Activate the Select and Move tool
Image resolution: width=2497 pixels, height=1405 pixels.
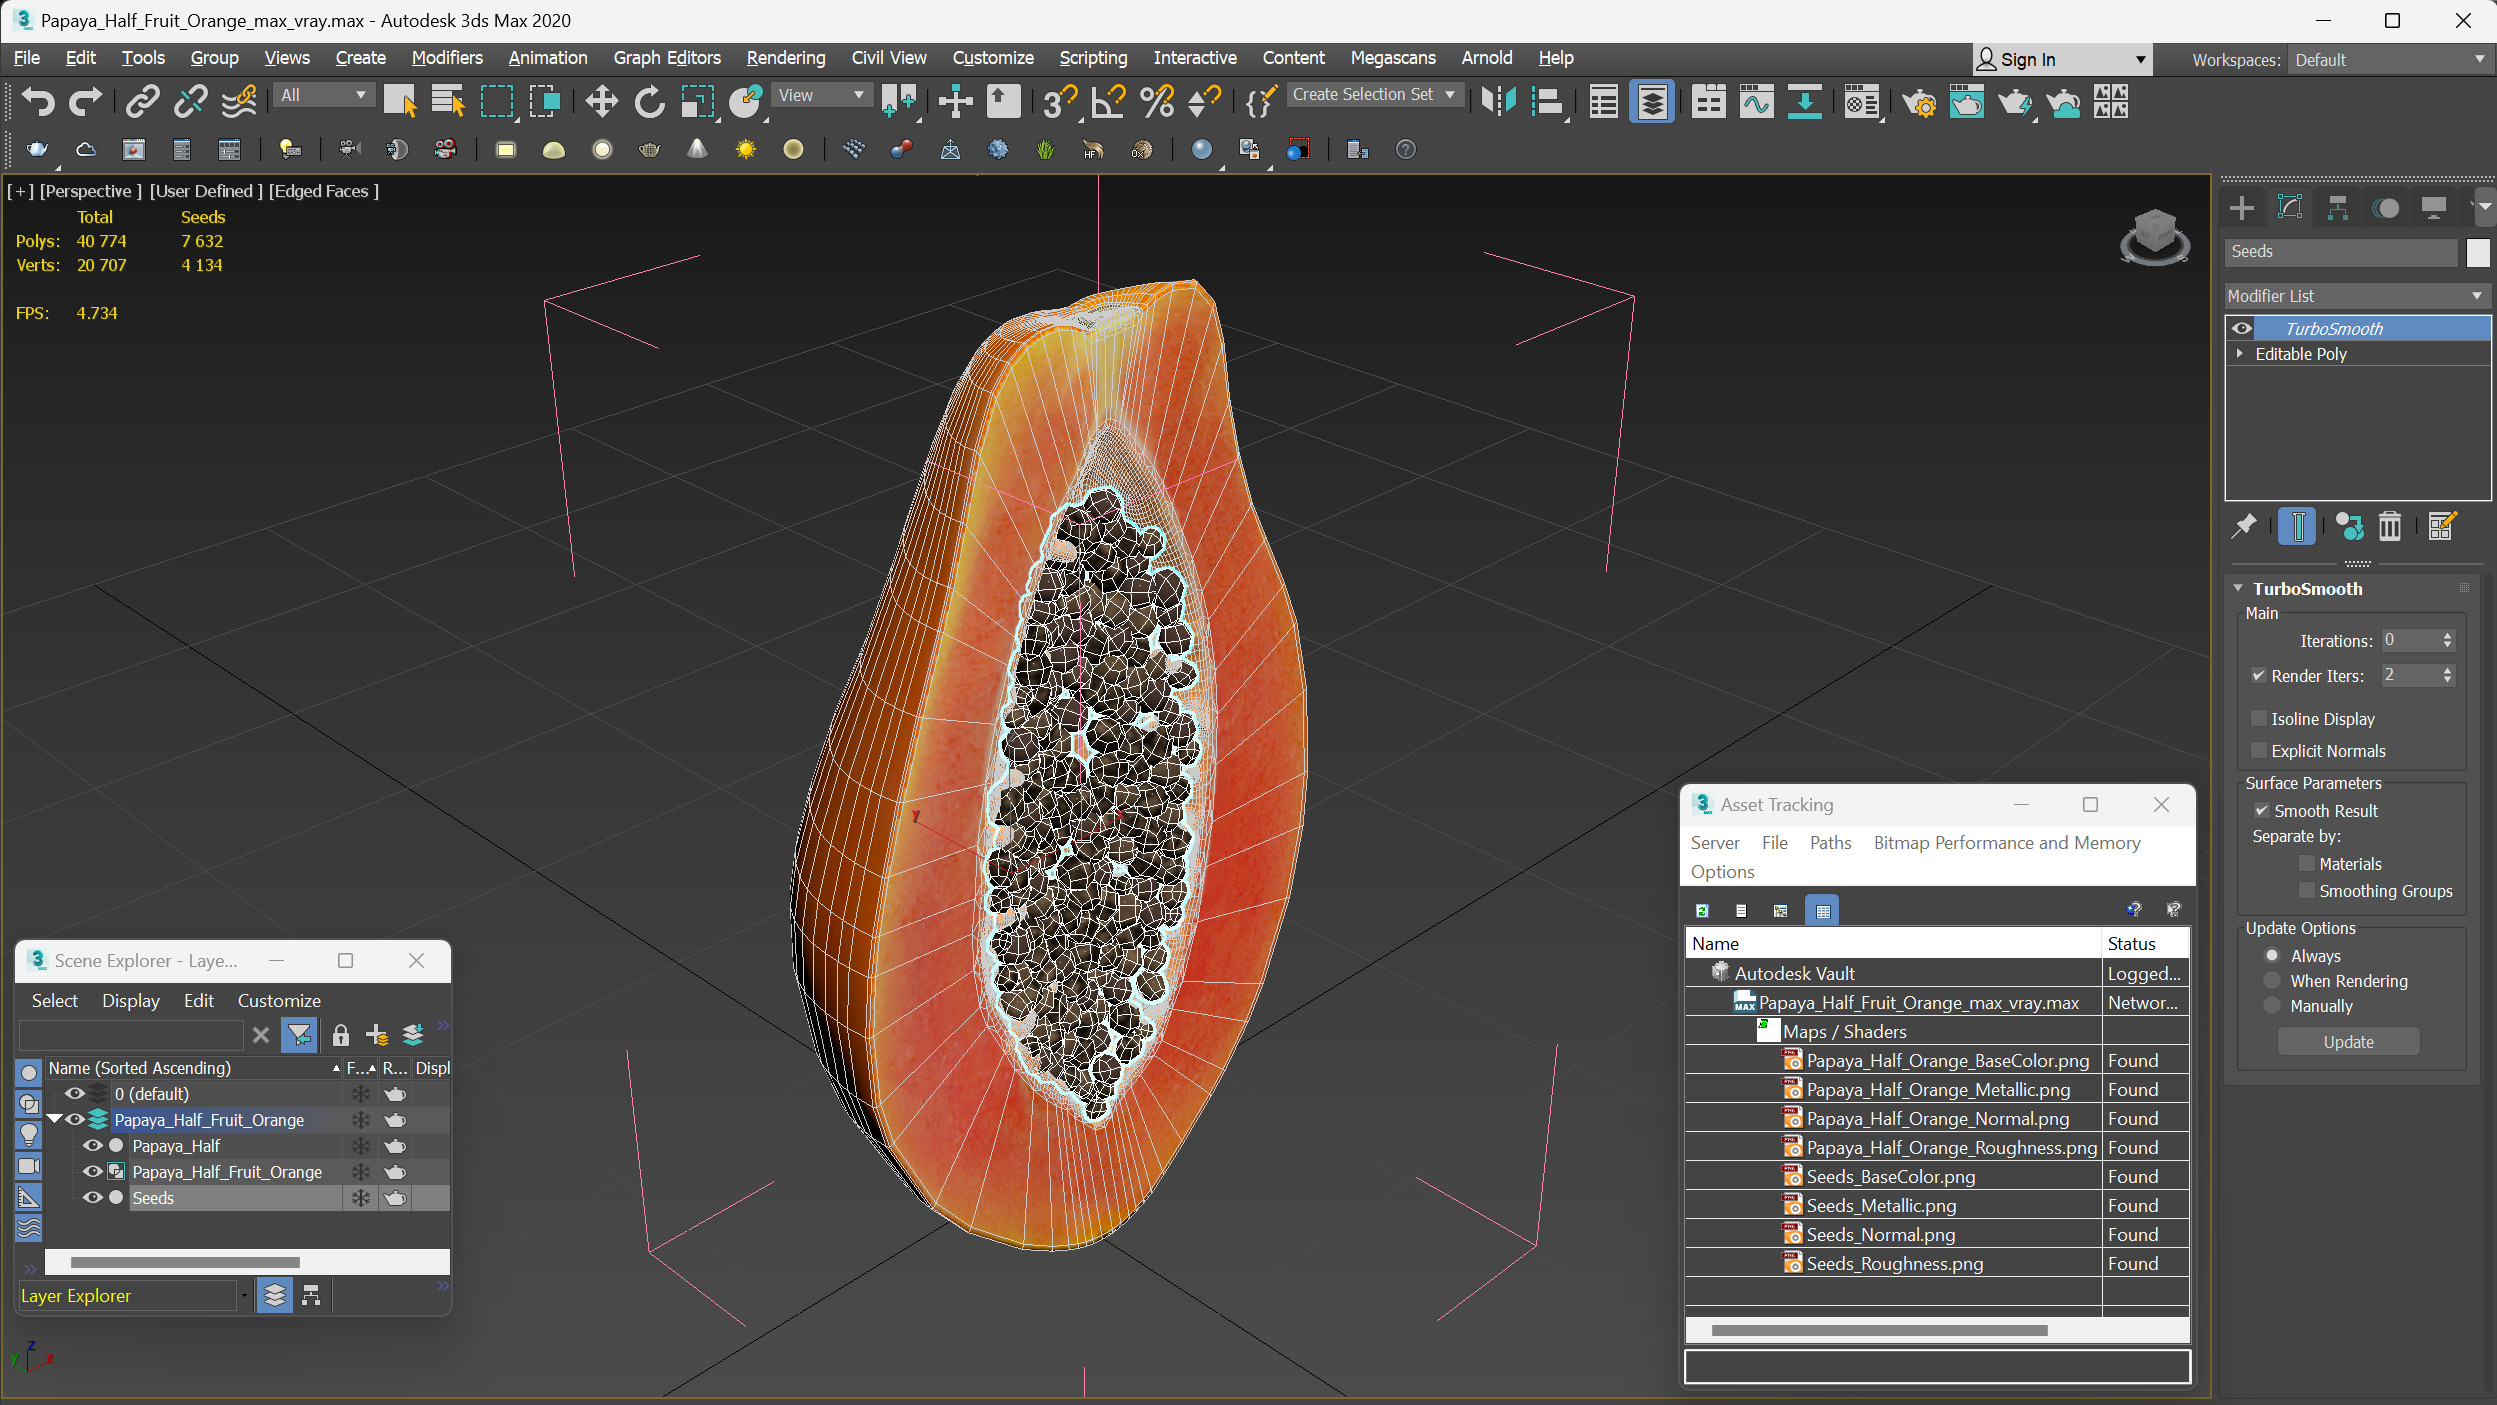click(601, 101)
